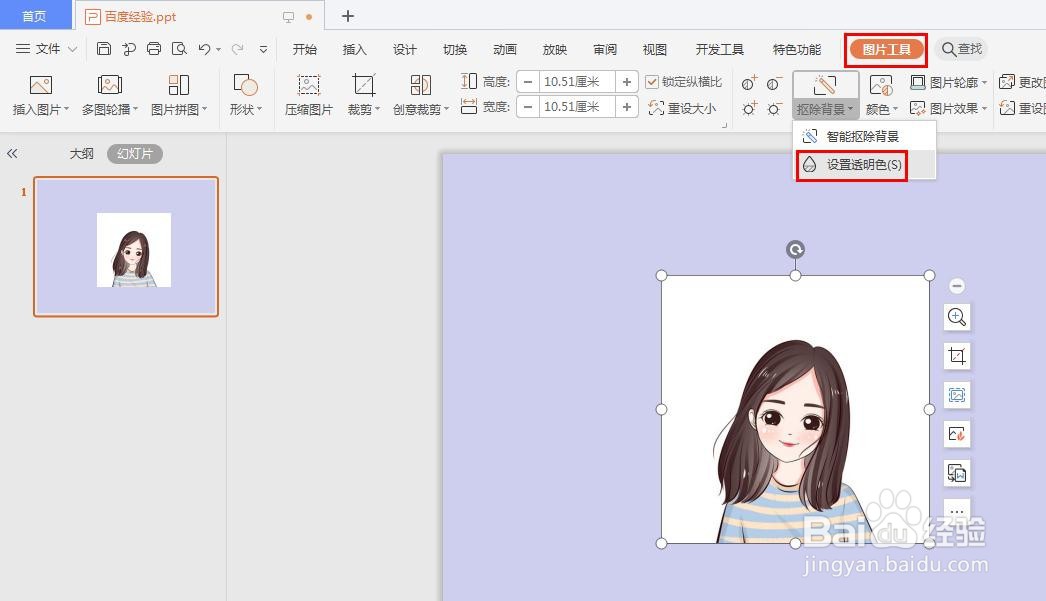Open the 插入图片 insert picture tool

click(x=40, y=94)
